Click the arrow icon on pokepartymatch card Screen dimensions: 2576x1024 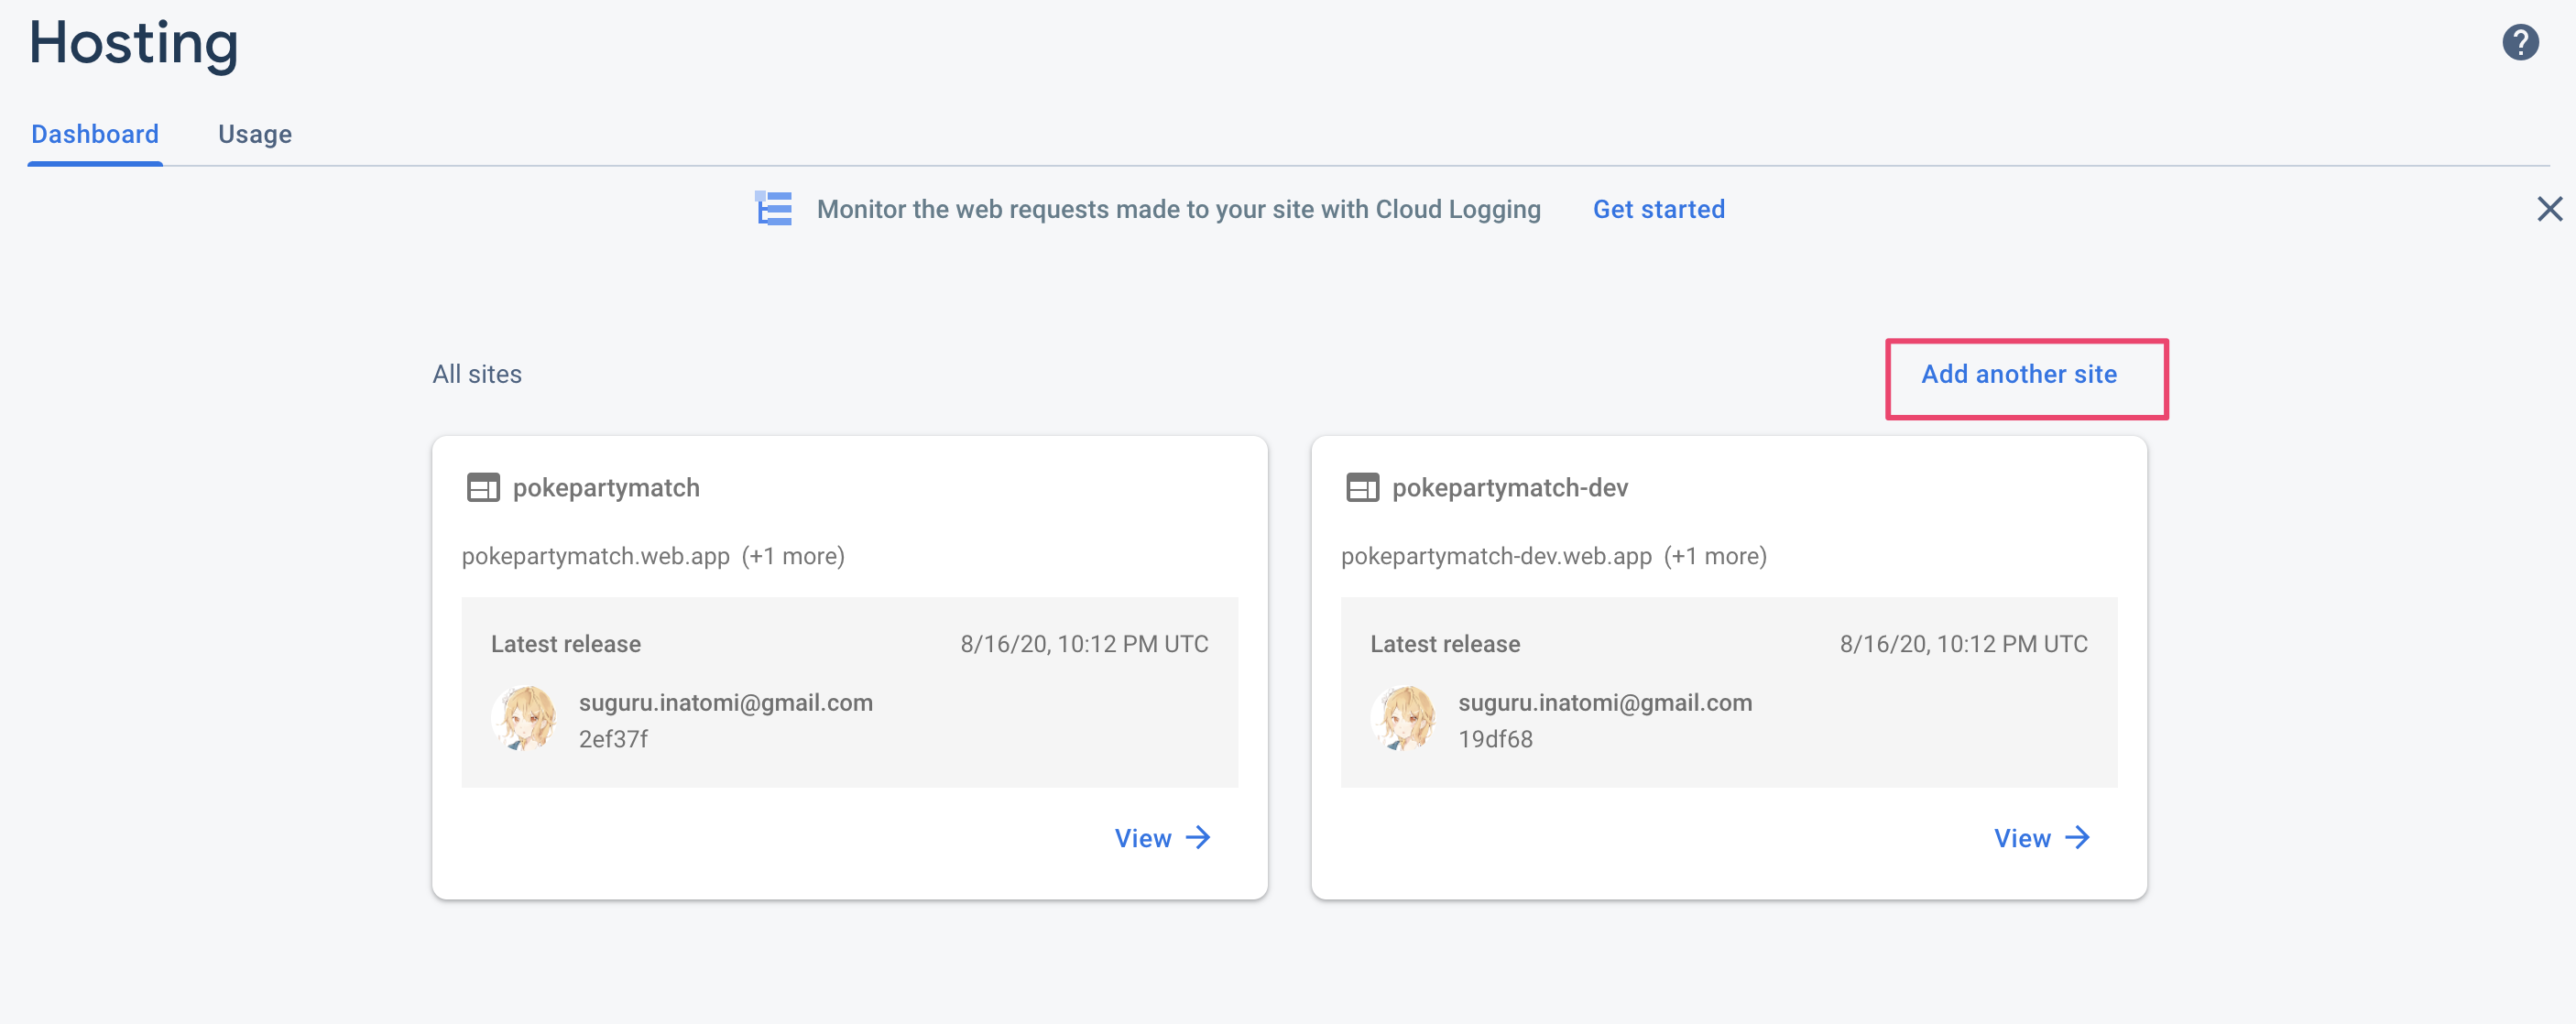click(1198, 838)
